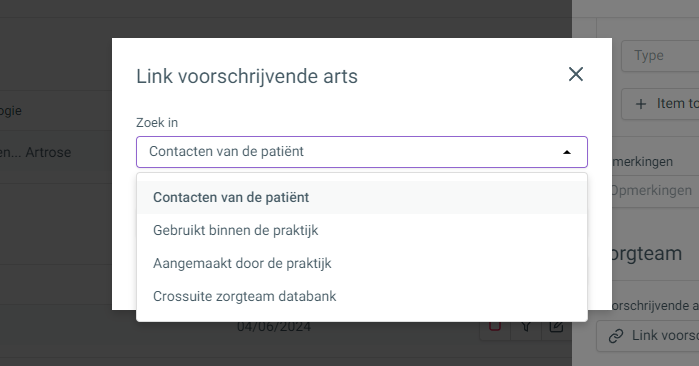The image size is (699, 366).
Task: Collapse the Zoek in dropdown arrow
Action: (567, 152)
